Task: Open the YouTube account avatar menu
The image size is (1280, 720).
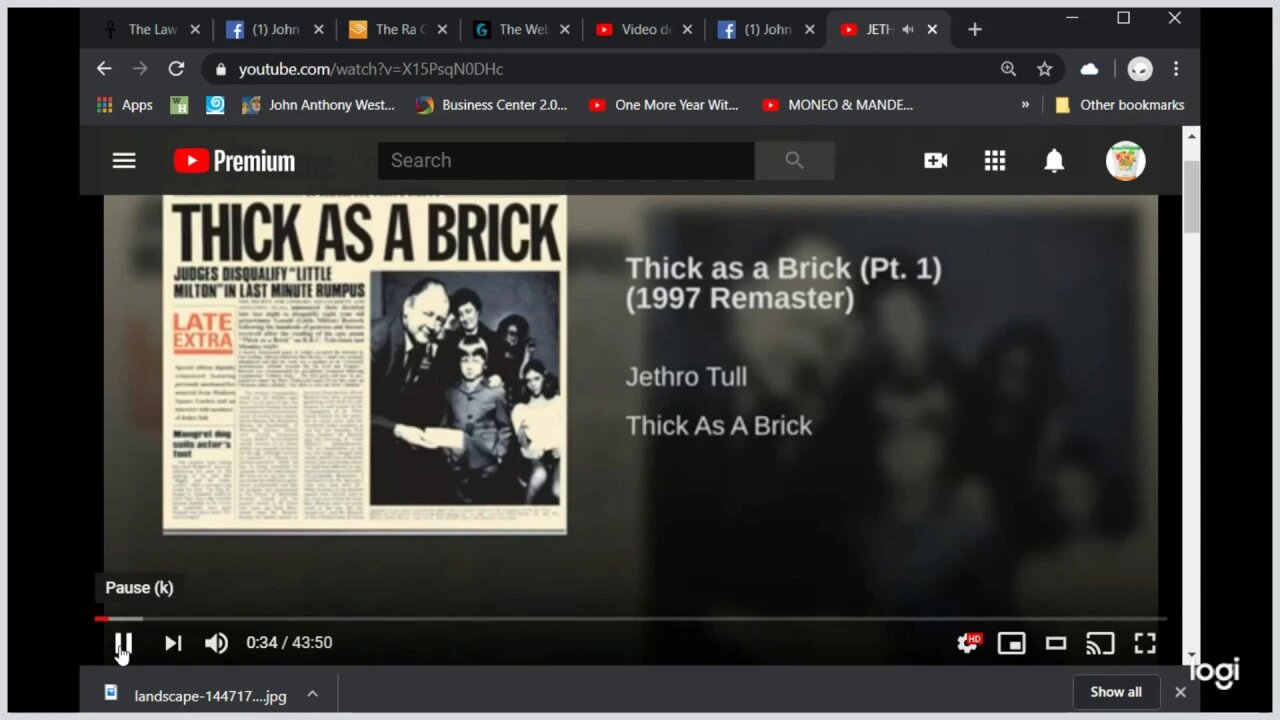Action: tap(1125, 161)
